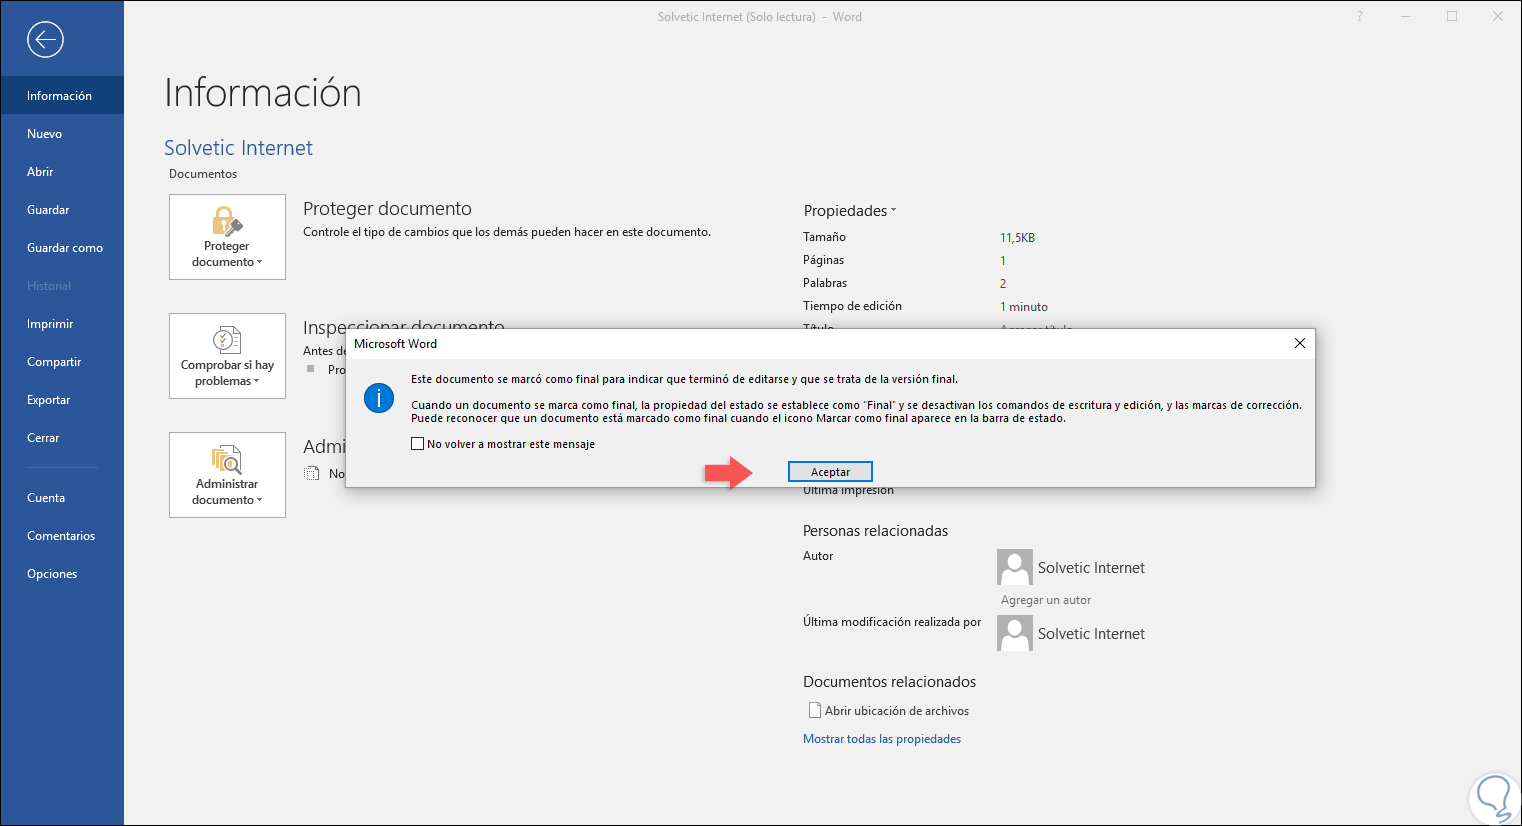Choose Abrir from the sidebar
1522x826 pixels.
point(62,172)
